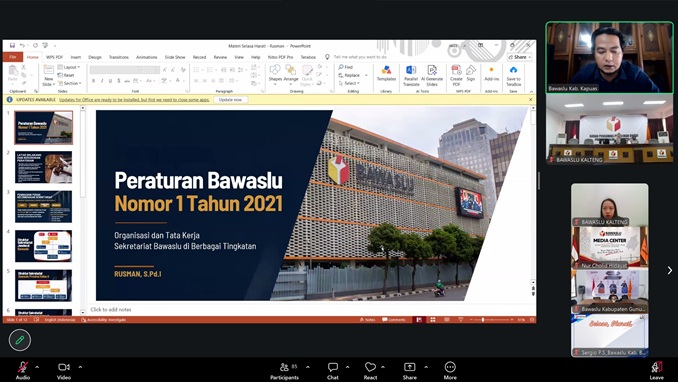Screen dimensions: 678x382
Task: Select slide 2 thumbnail in slide panel
Action: tap(44, 167)
